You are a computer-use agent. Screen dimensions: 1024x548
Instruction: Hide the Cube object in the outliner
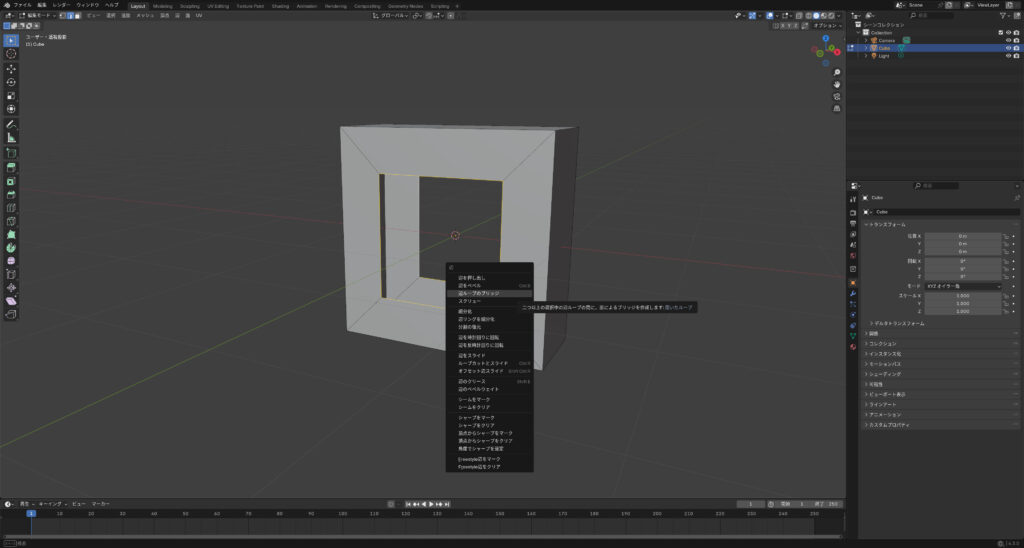coord(1008,48)
